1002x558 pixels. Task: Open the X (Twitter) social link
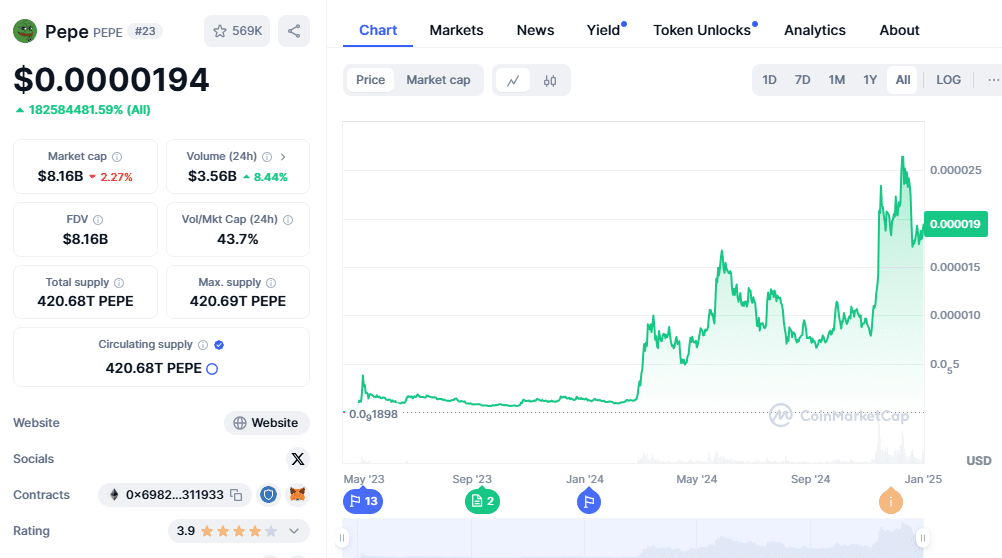tap(297, 459)
